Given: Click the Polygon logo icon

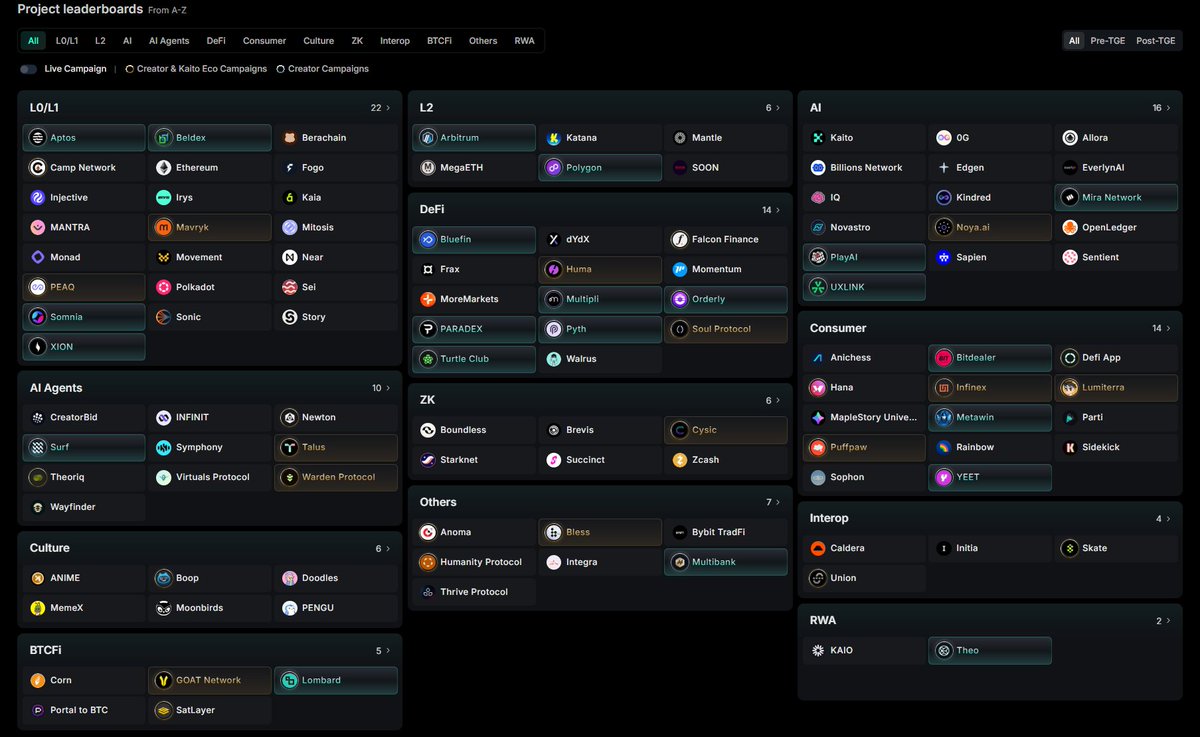Looking at the screenshot, I should tap(553, 168).
